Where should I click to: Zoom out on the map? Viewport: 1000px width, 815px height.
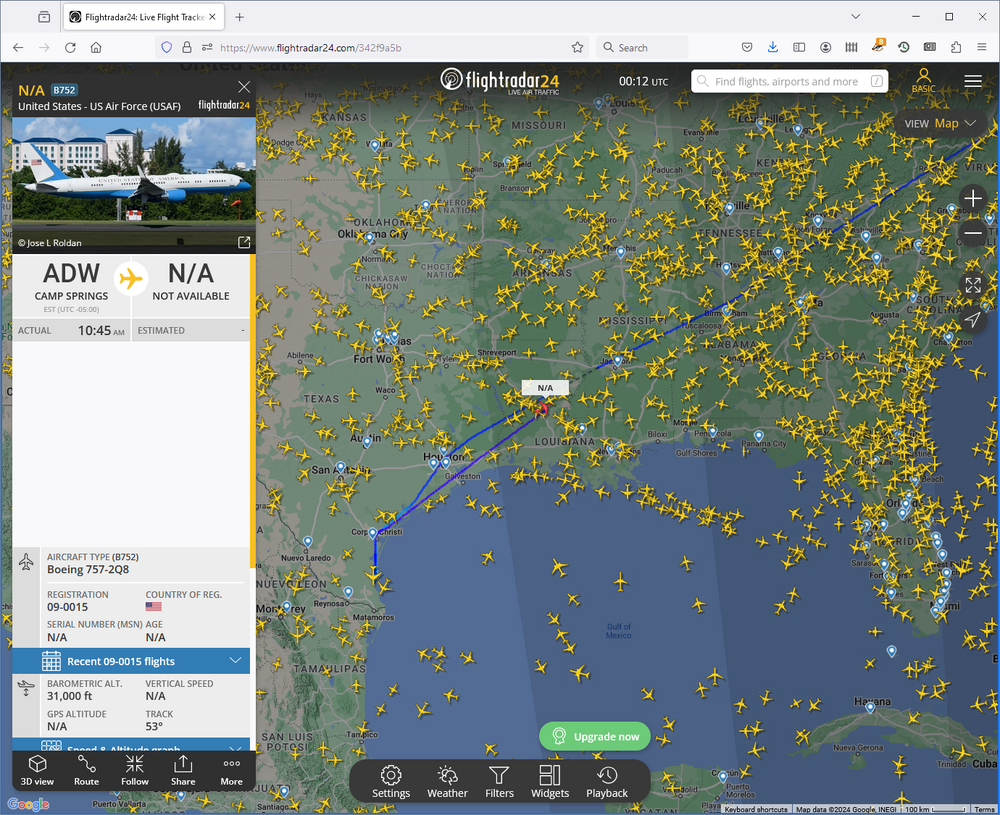(972, 234)
